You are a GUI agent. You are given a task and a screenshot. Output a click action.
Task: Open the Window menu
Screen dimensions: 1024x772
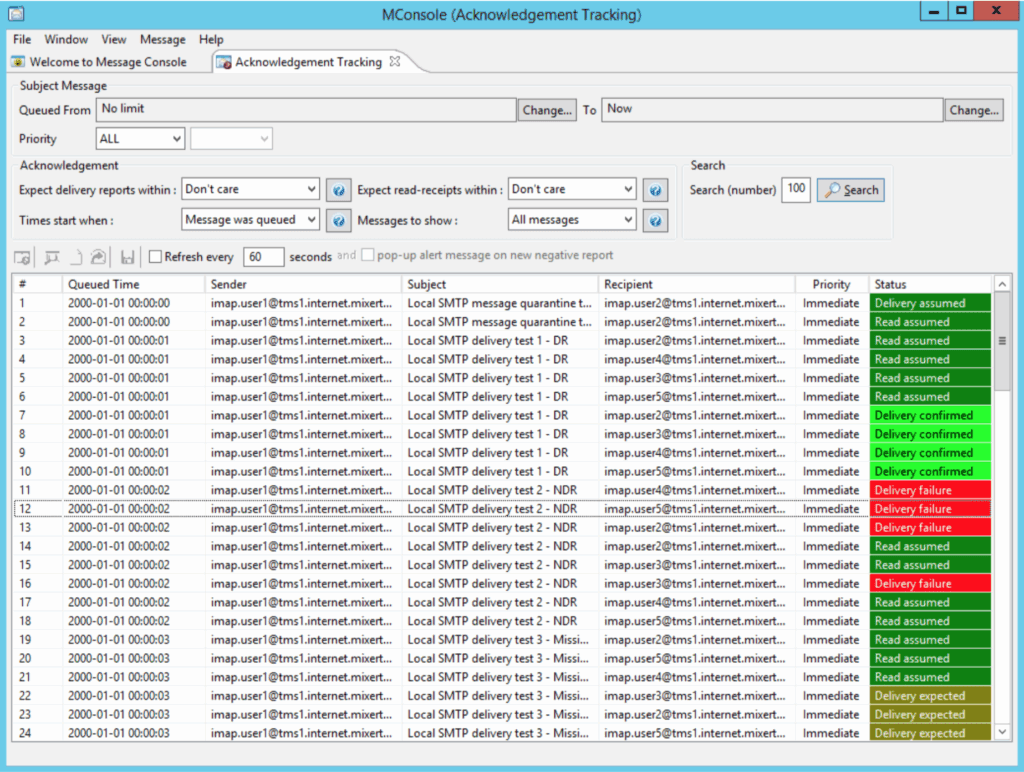point(66,39)
